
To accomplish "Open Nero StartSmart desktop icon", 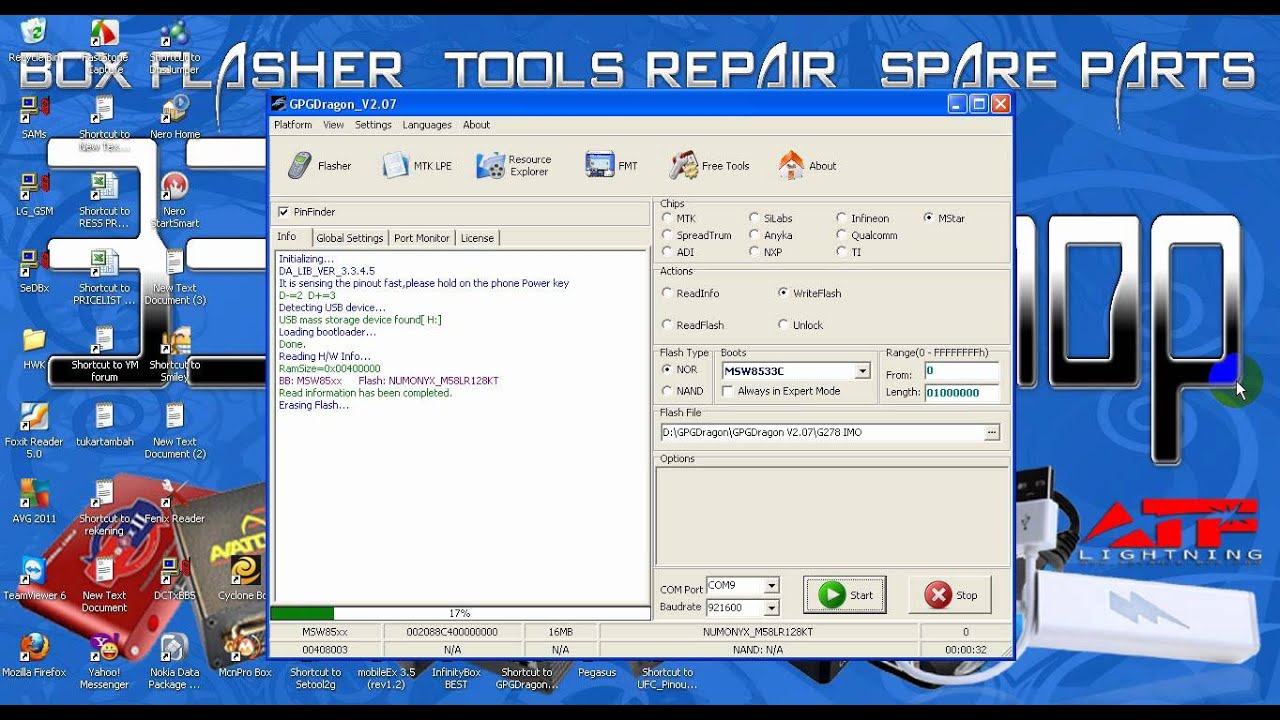I will (175, 199).
